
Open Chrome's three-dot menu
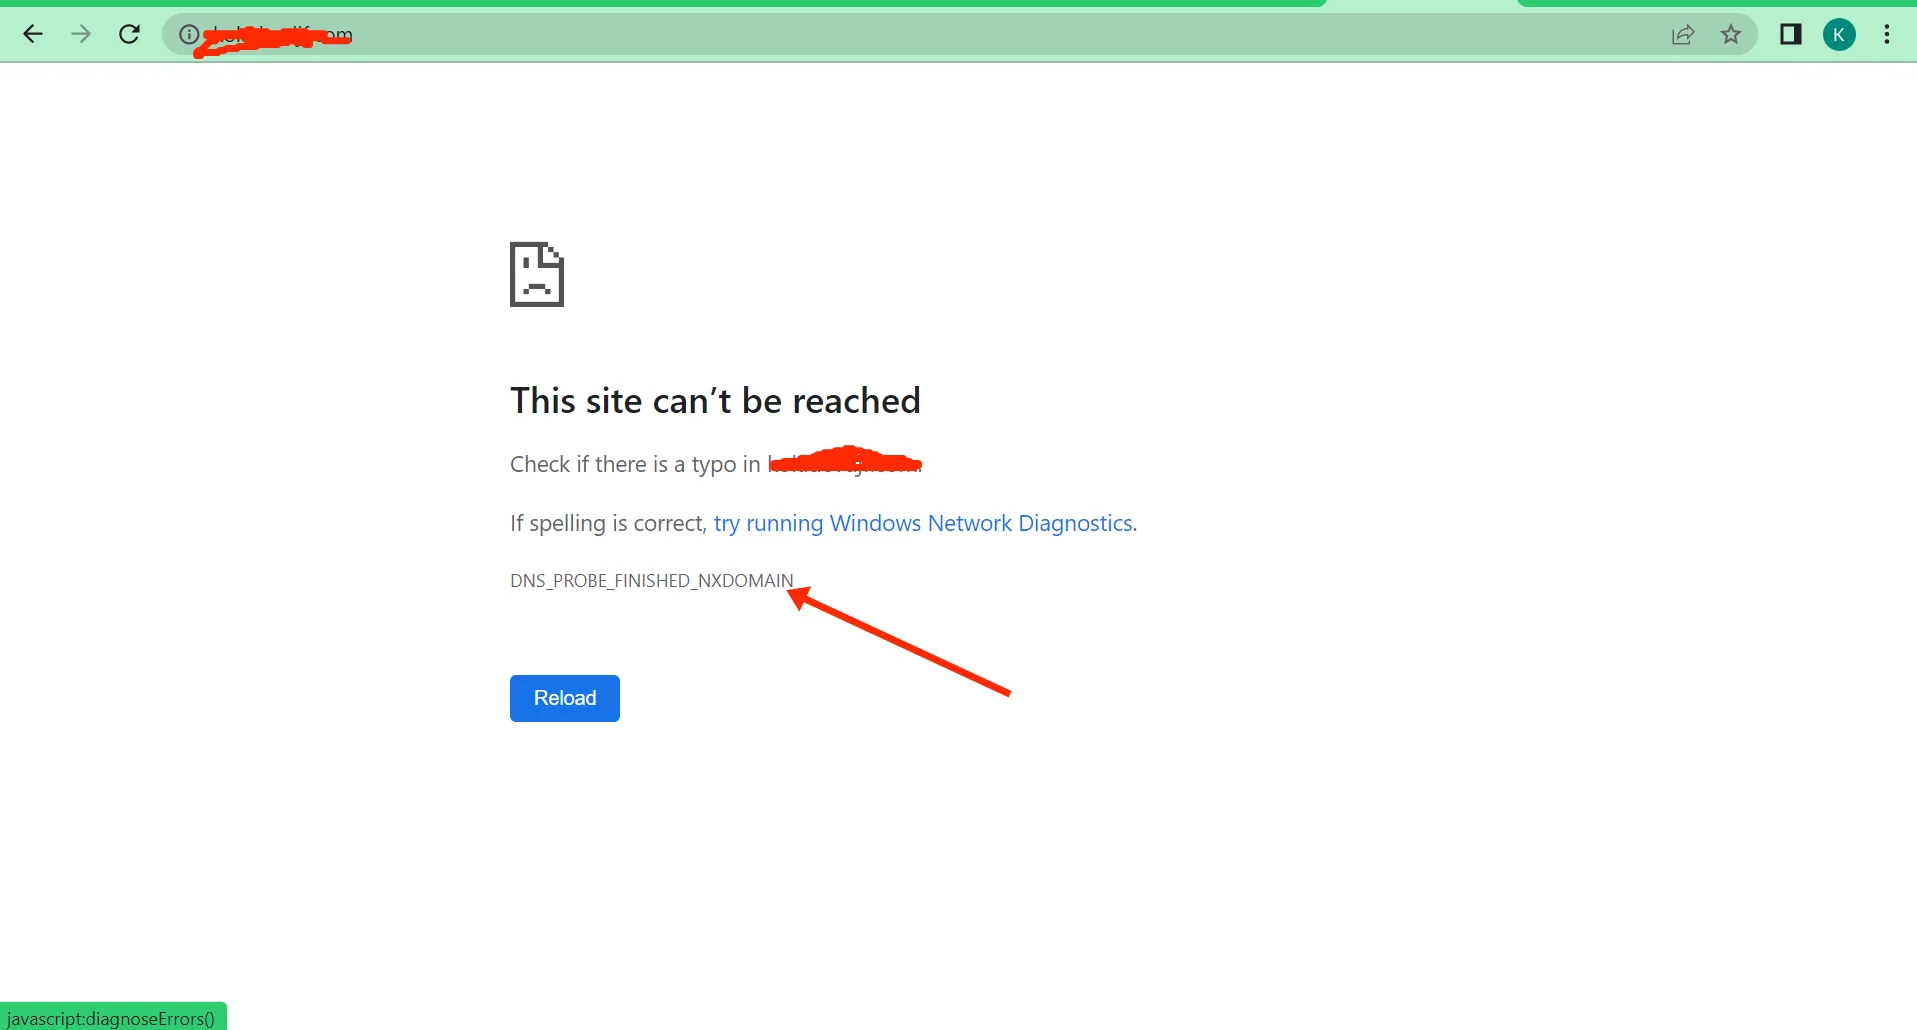1887,35
